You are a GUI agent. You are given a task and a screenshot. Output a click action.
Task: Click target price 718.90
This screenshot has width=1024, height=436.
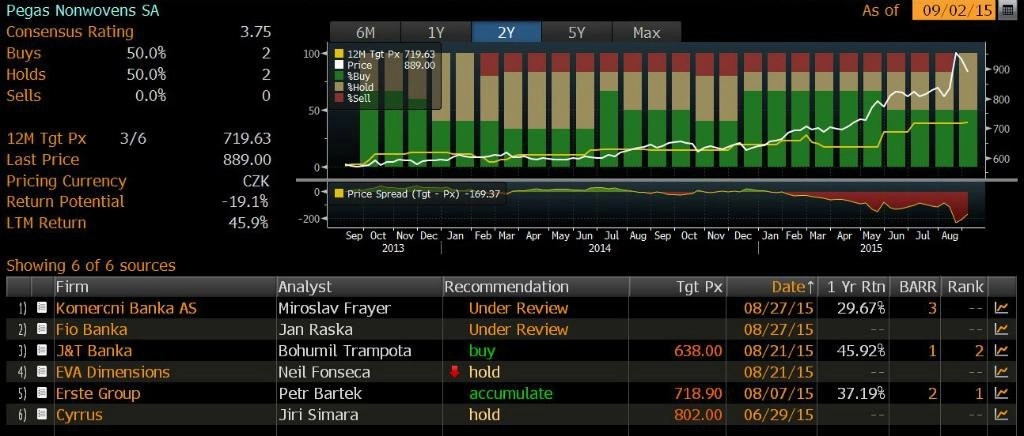[699, 394]
